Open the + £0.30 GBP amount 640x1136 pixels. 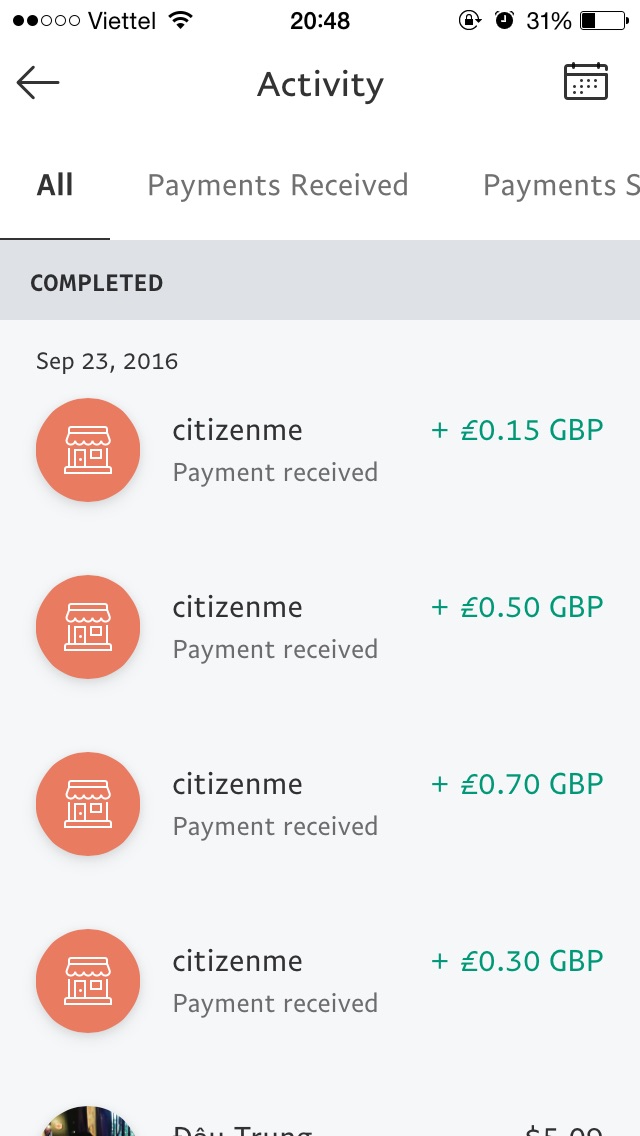[x=517, y=961]
